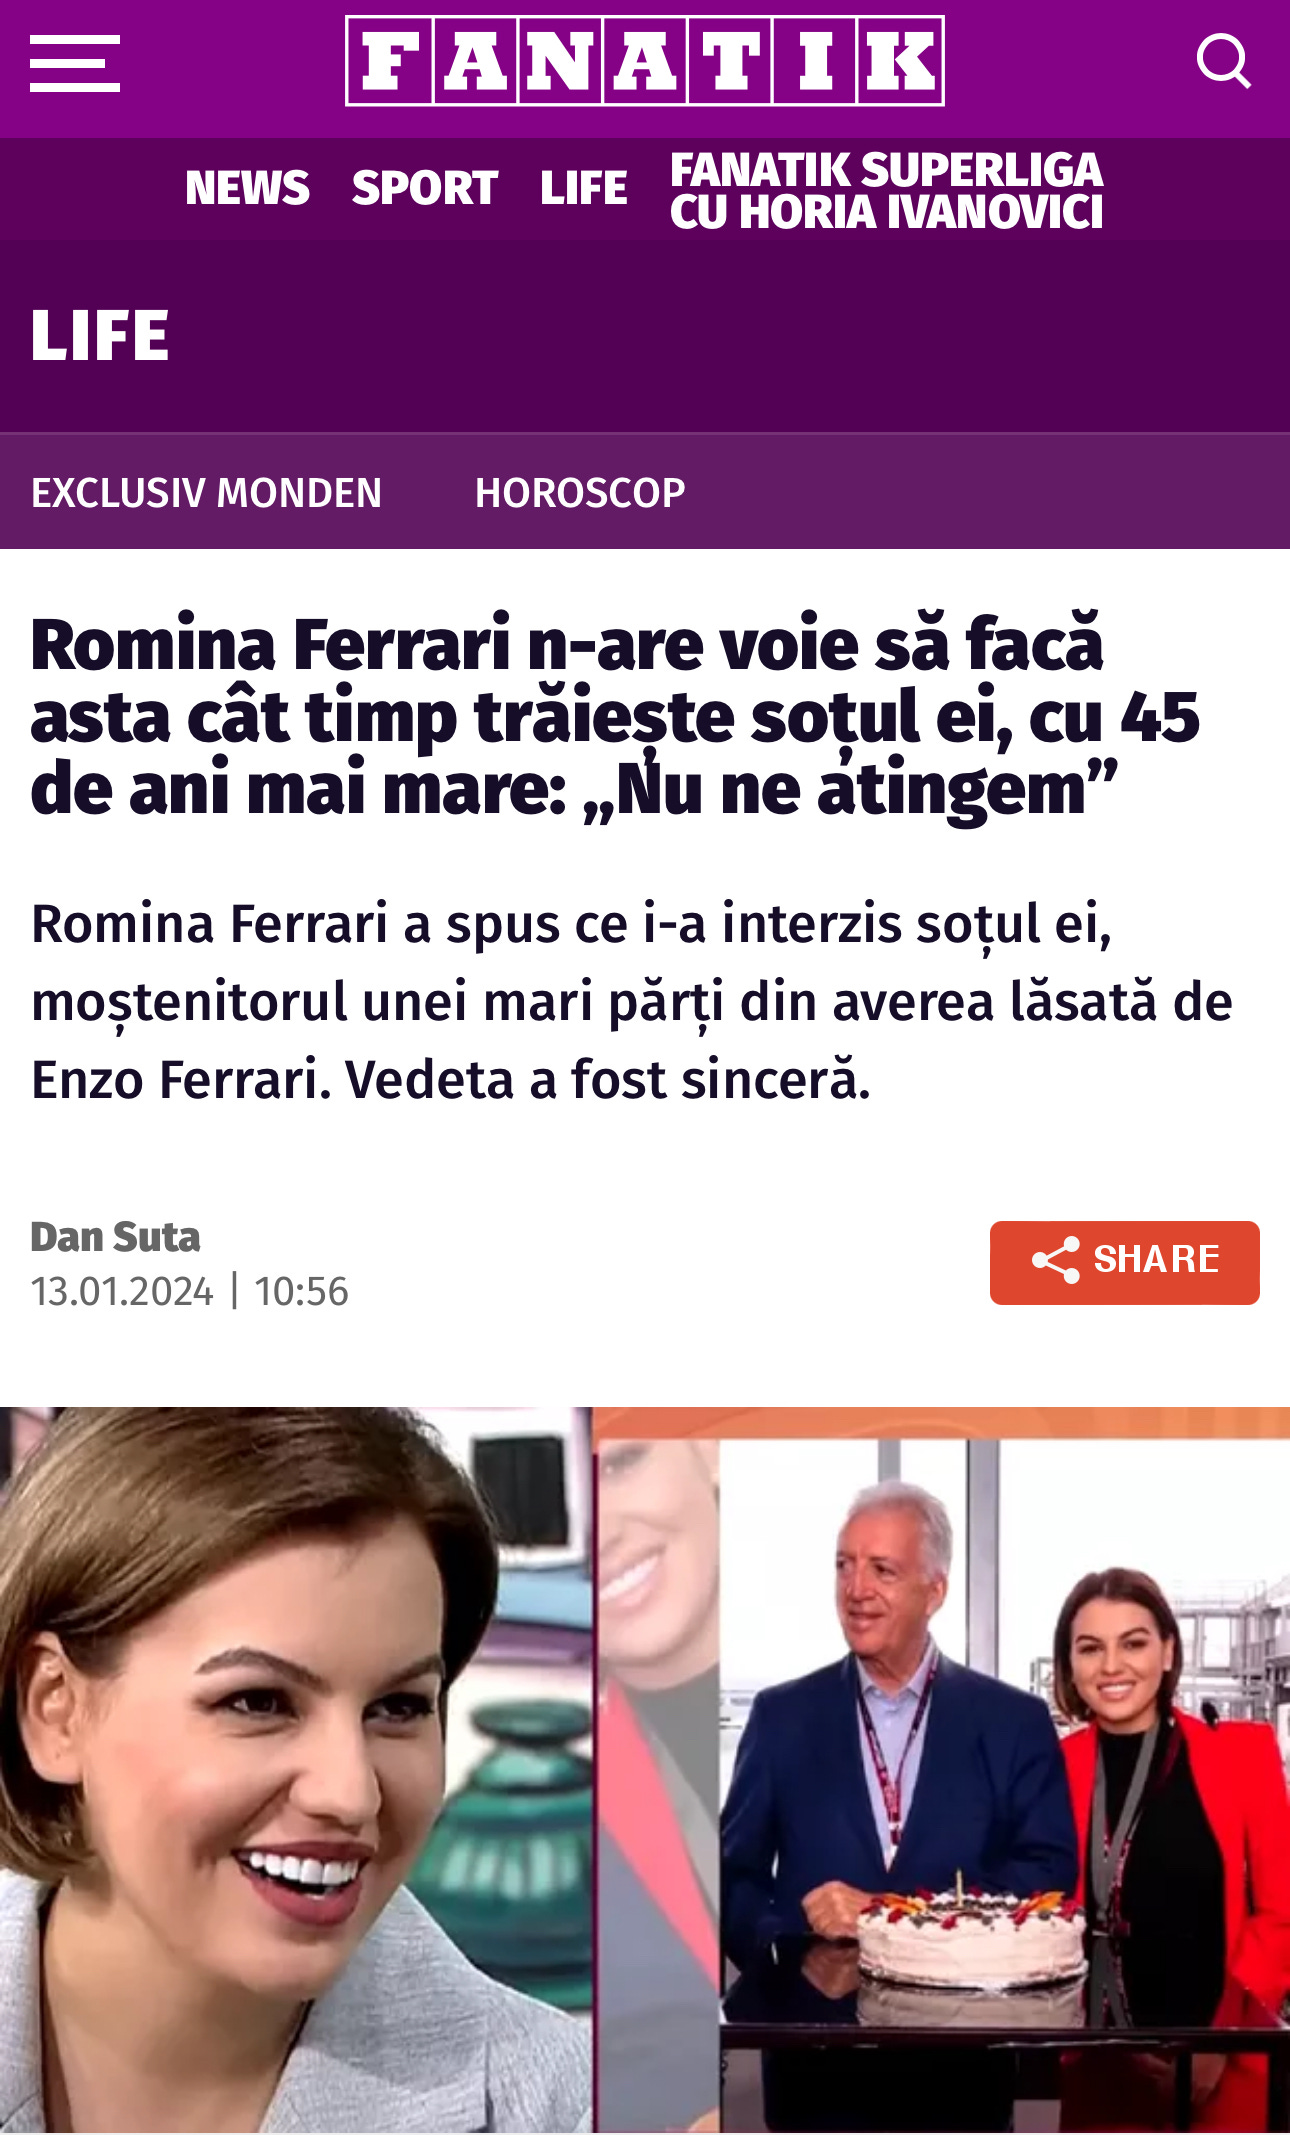Go to the SPORT section
This screenshot has height=2135, width=1290.
(424, 188)
